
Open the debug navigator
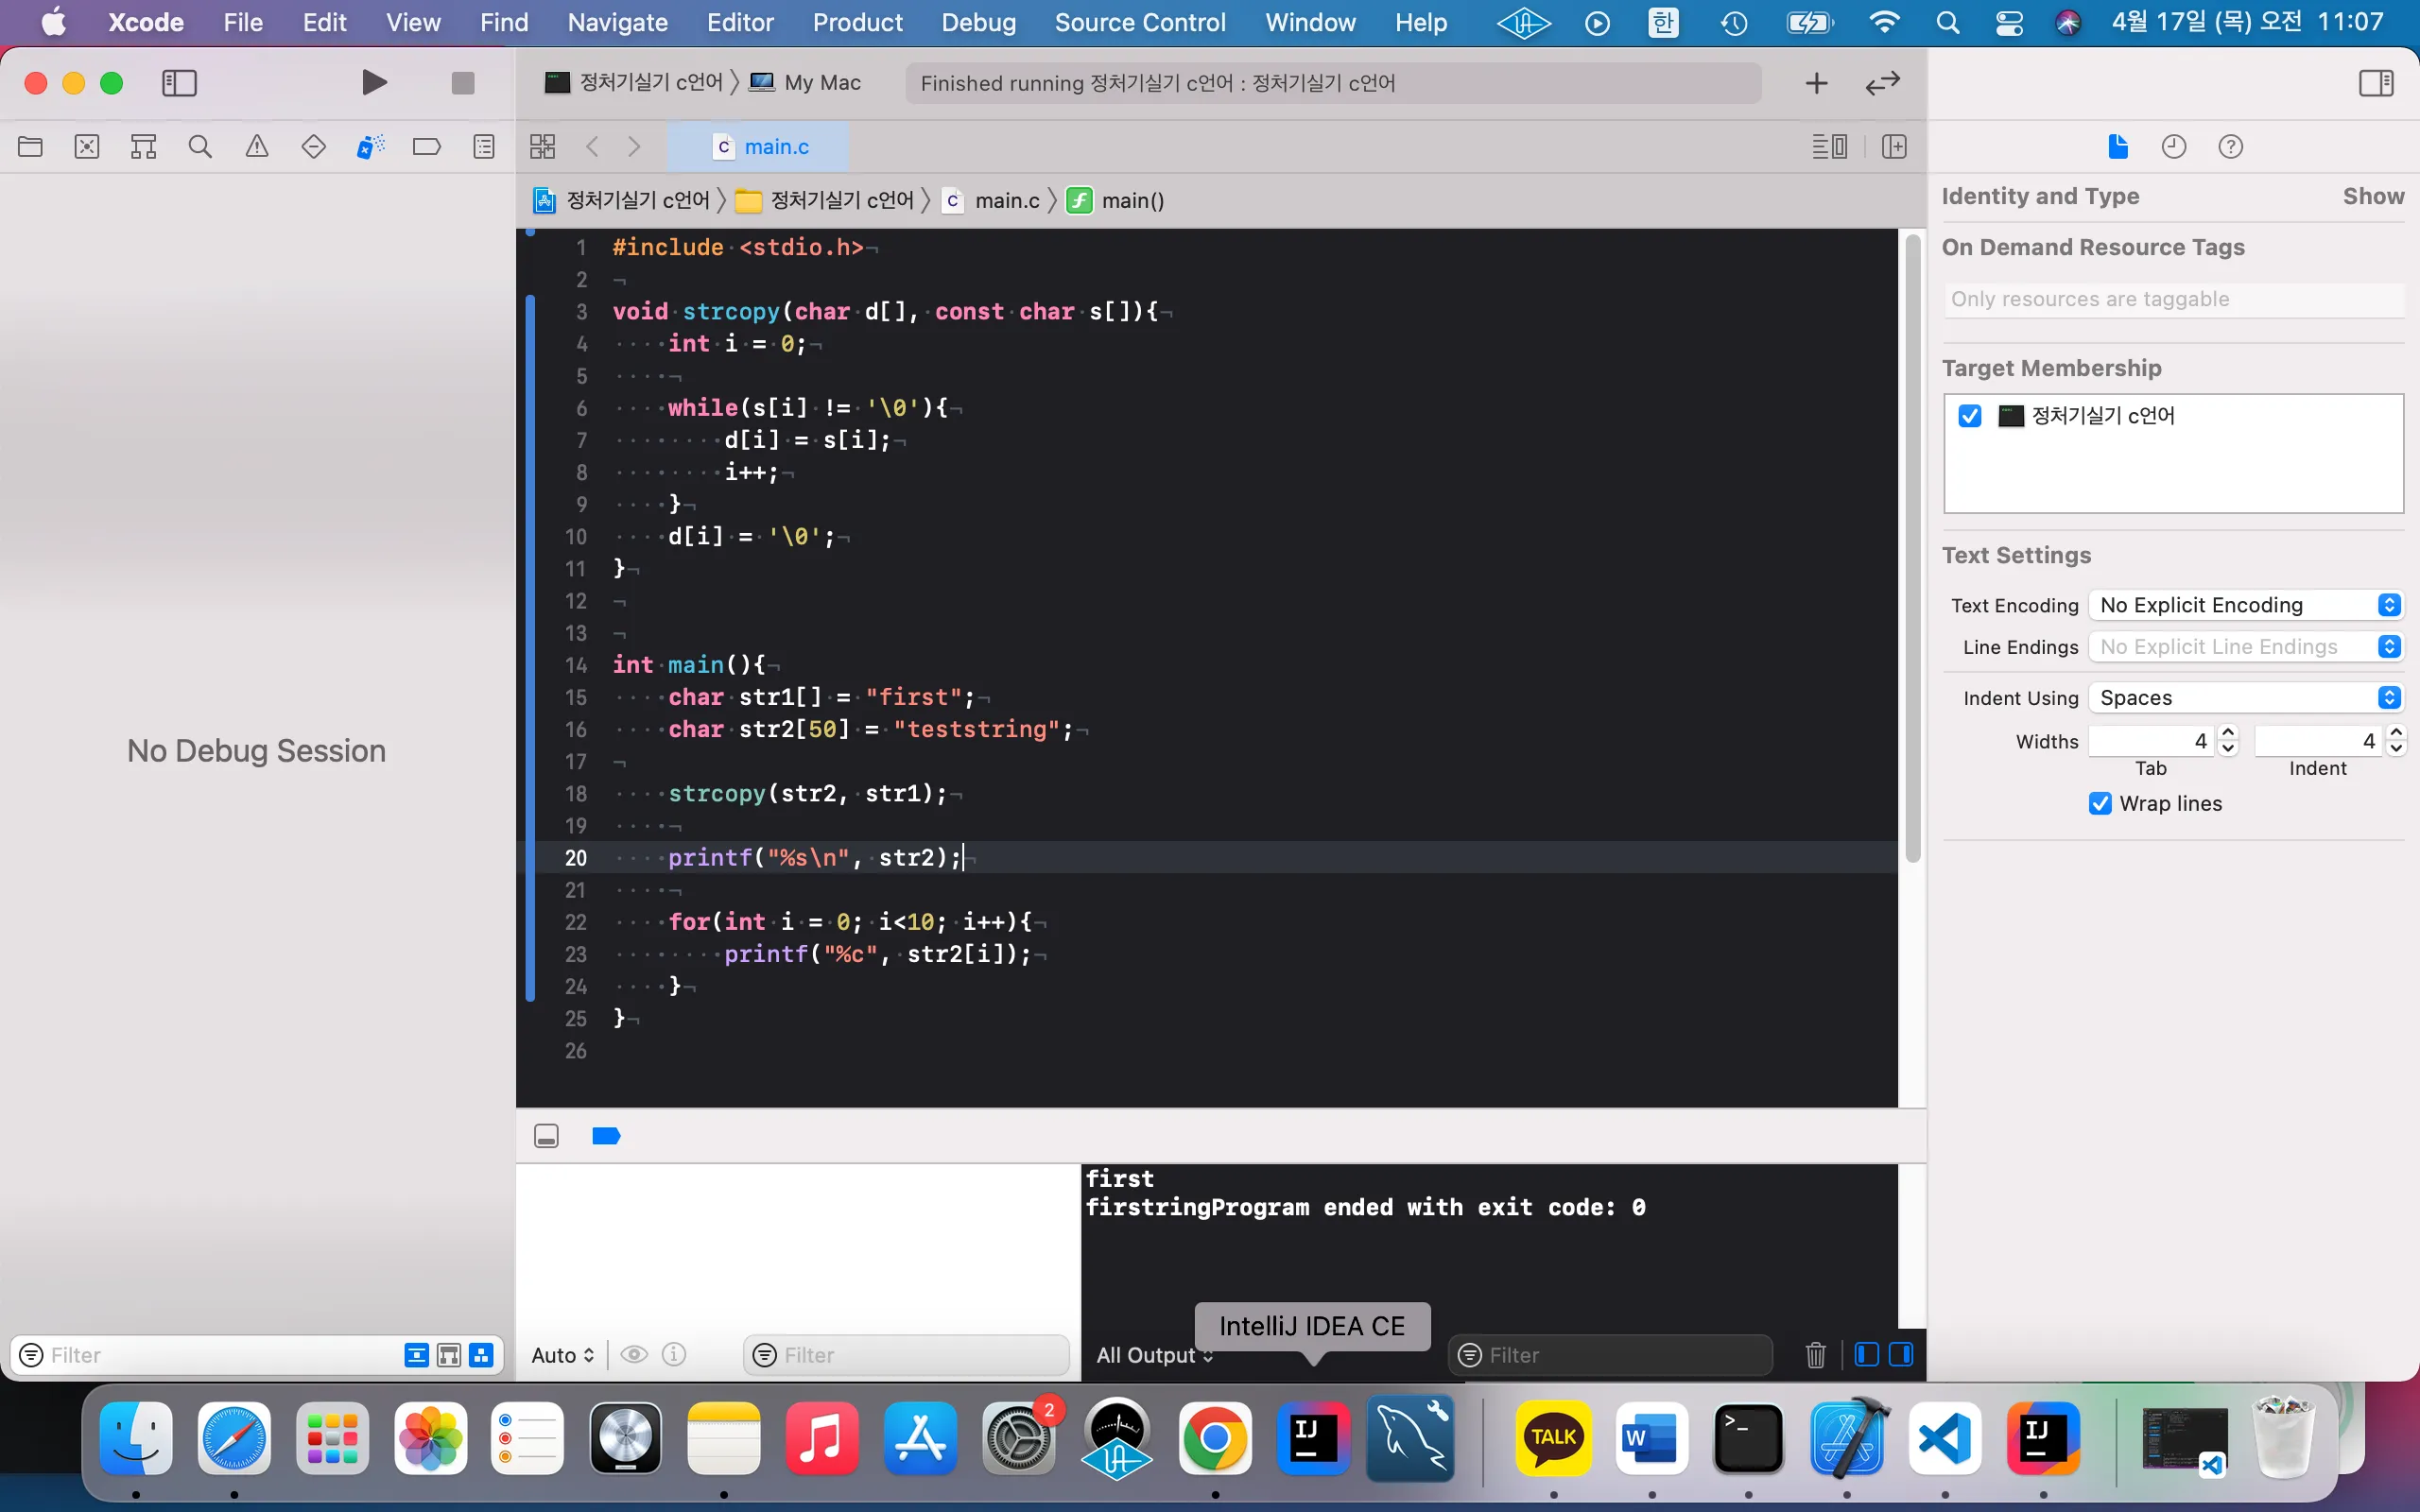tap(370, 147)
